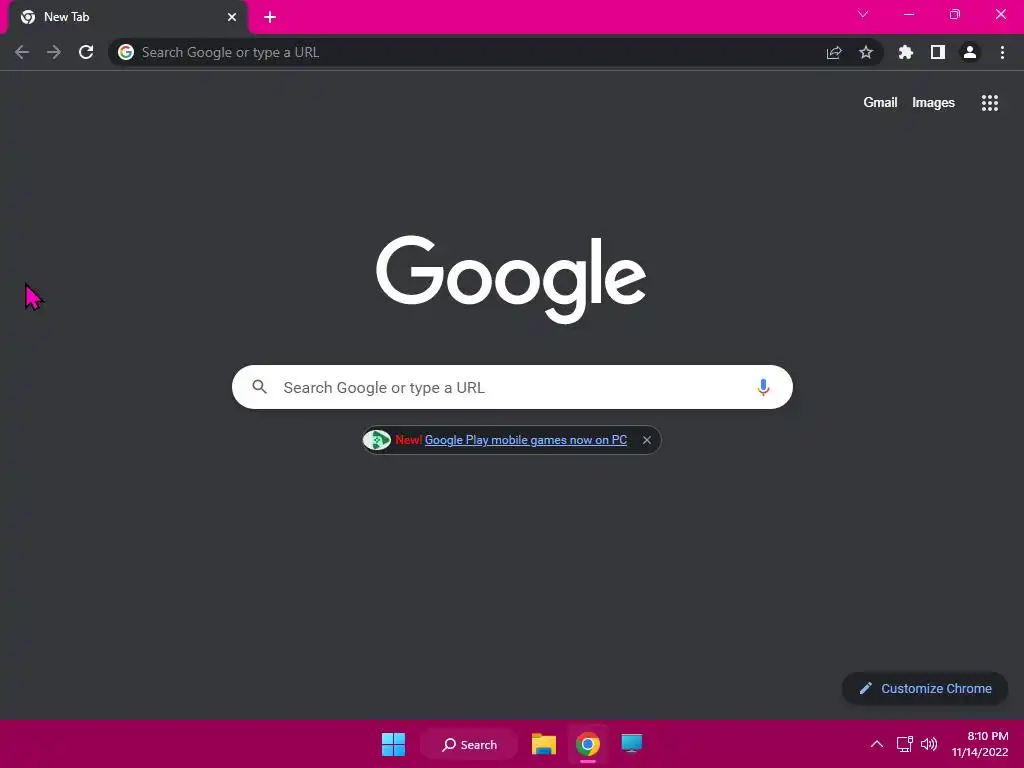Open File Explorer from the taskbar
Viewport: 1024px width, 768px height.
click(x=543, y=744)
